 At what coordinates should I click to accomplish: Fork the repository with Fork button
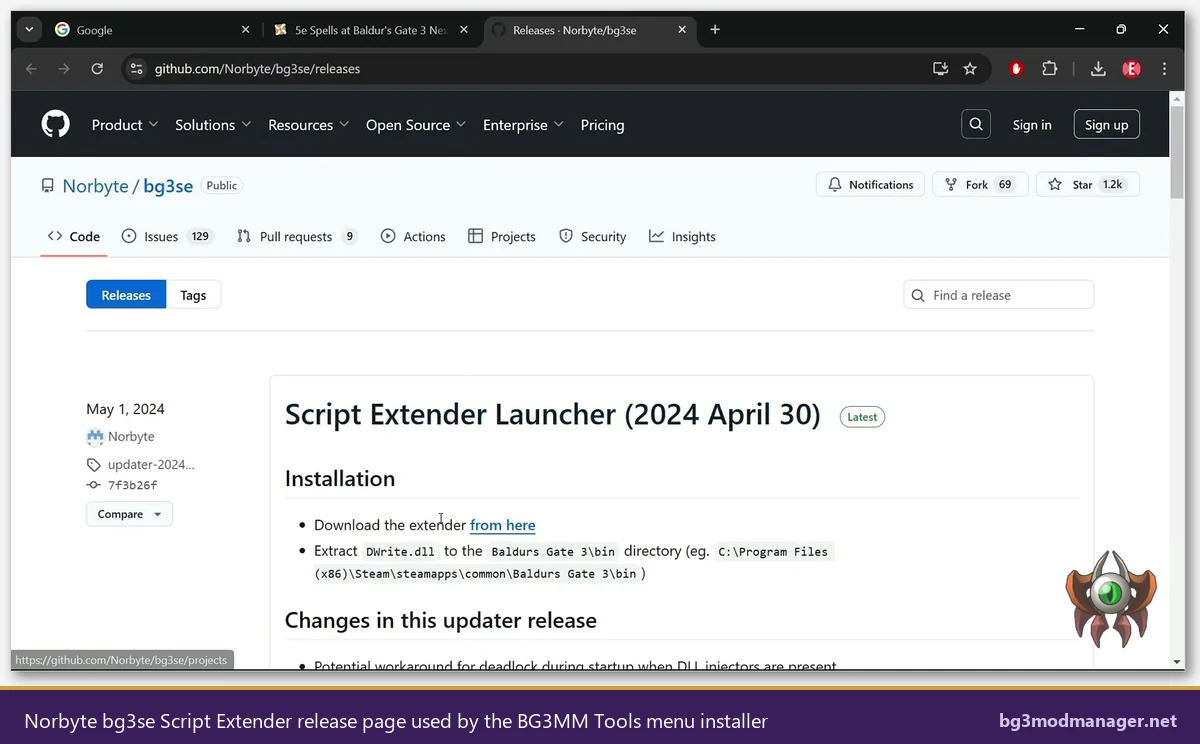tap(980, 185)
